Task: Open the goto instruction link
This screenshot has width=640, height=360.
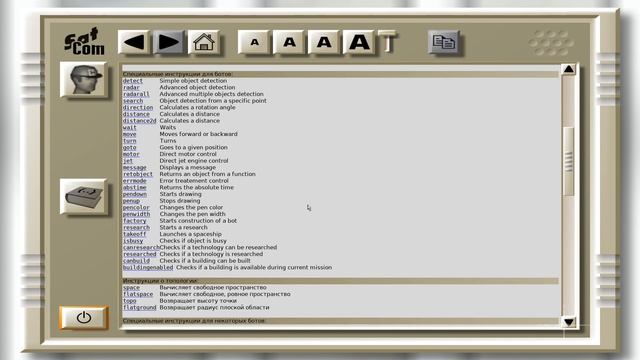Action: 129,147
